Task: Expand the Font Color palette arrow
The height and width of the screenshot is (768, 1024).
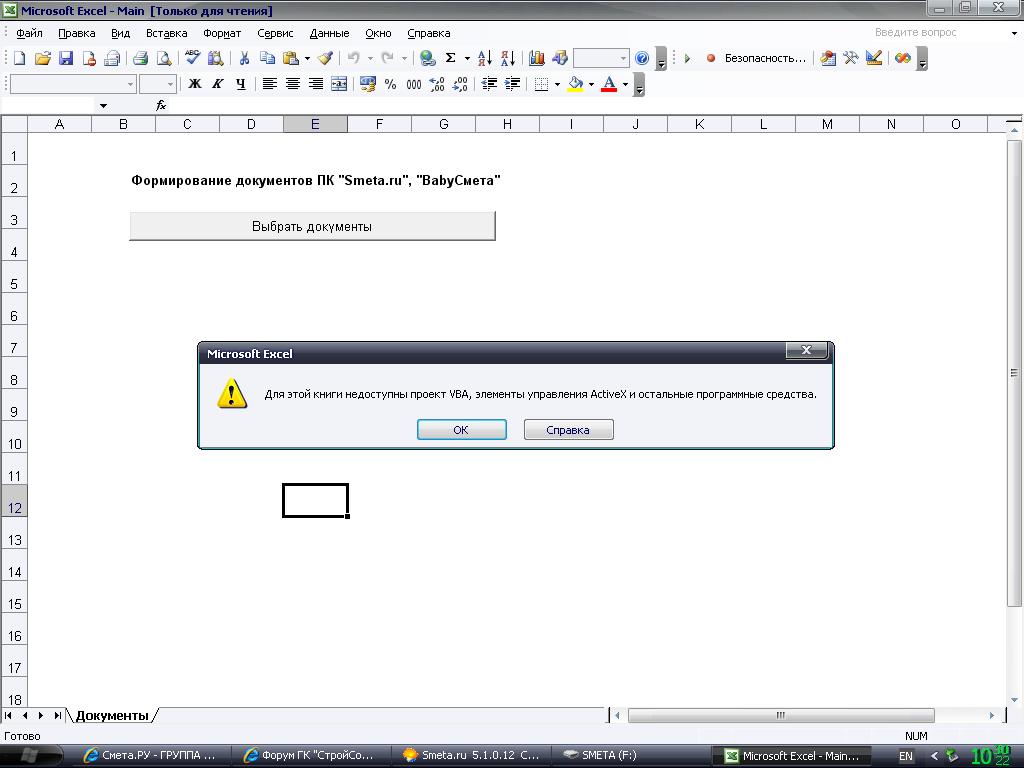Action: click(626, 84)
